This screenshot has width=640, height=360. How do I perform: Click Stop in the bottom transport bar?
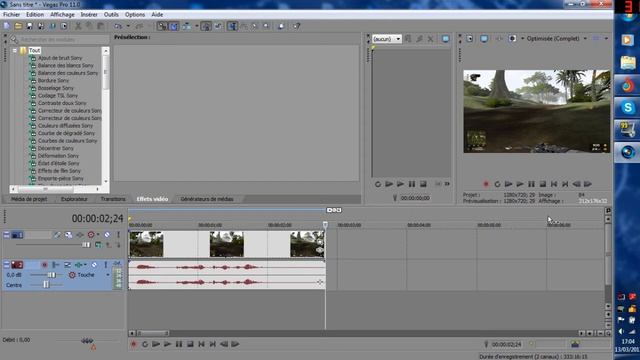click(190, 344)
